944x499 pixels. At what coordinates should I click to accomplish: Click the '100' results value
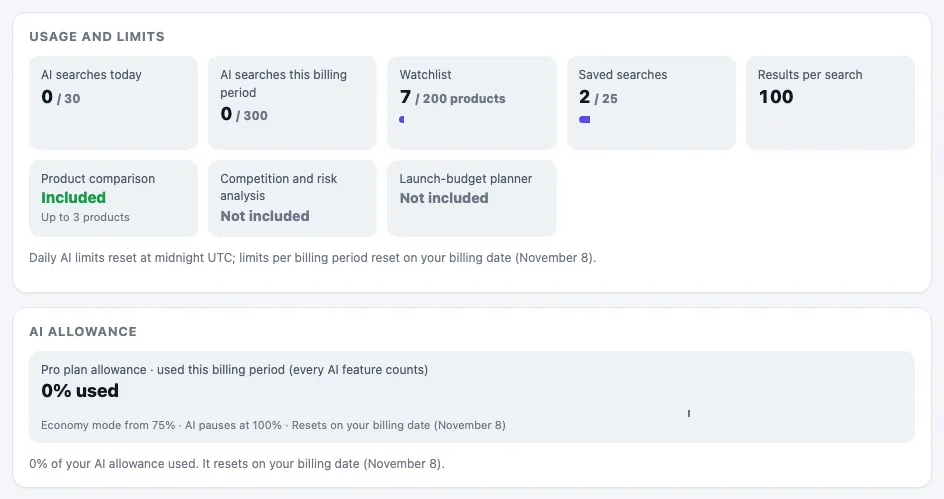pyautogui.click(x=775, y=97)
